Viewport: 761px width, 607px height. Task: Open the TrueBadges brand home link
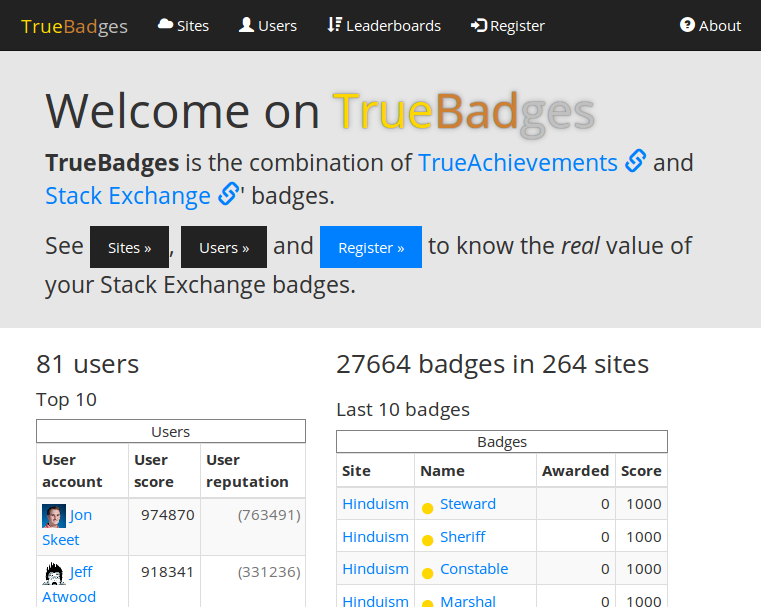pos(74,26)
